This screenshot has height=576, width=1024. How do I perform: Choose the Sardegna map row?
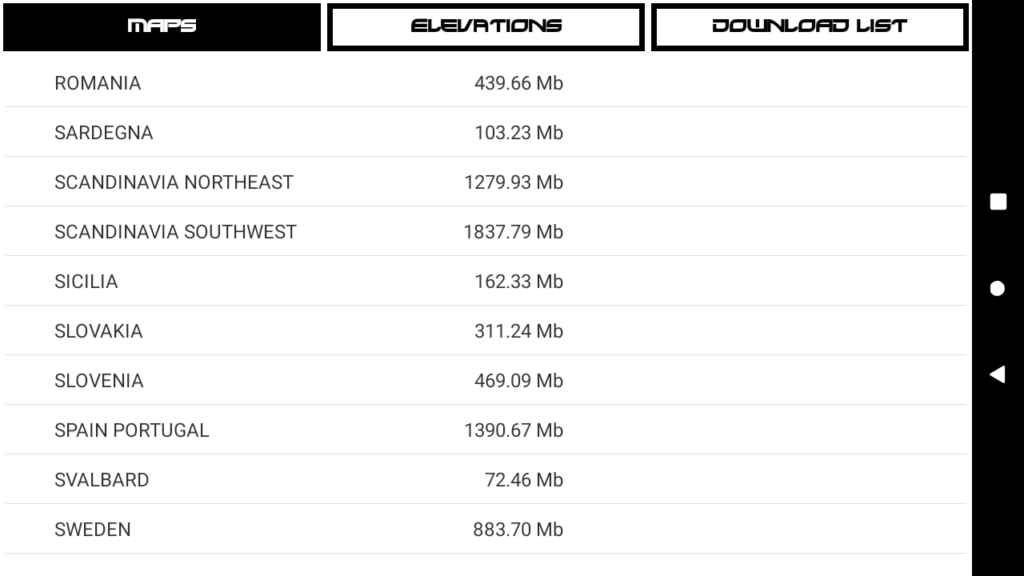pos(486,133)
